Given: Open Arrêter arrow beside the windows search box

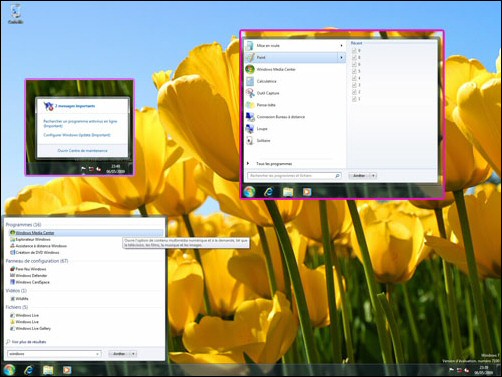Looking at the screenshot, I should tap(133, 354).
